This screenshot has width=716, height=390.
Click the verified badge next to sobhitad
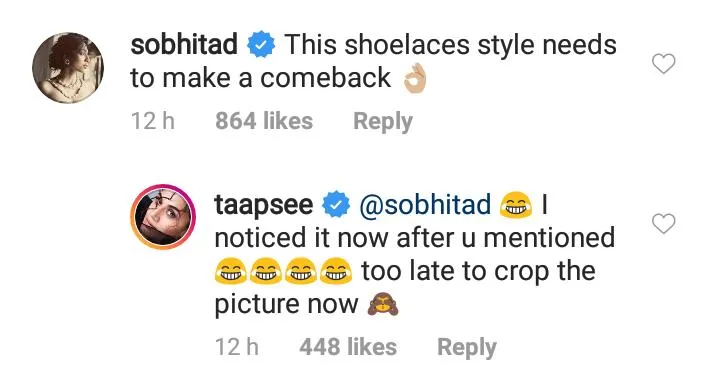coord(261,45)
